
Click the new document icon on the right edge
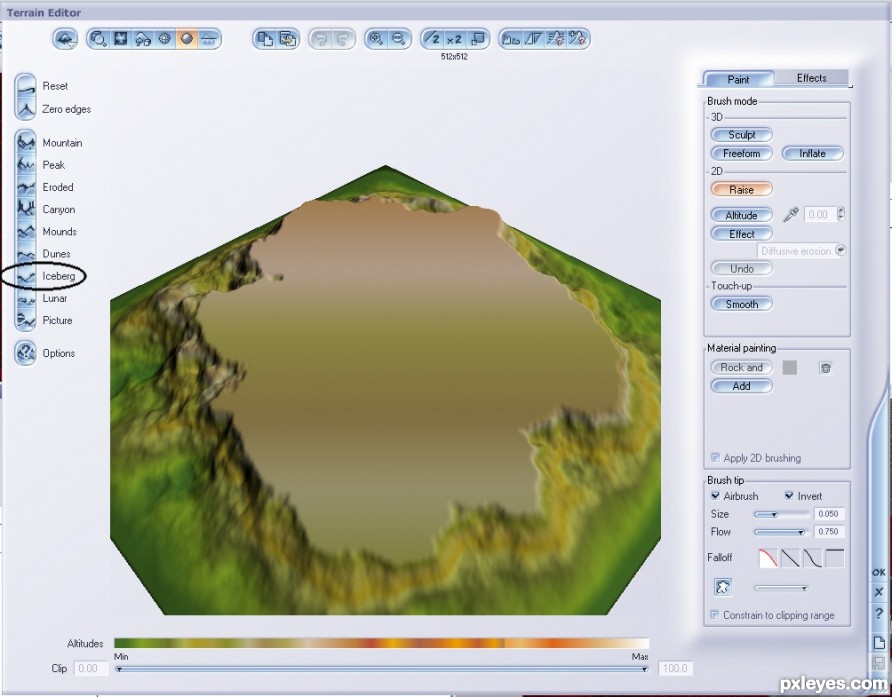pos(879,642)
